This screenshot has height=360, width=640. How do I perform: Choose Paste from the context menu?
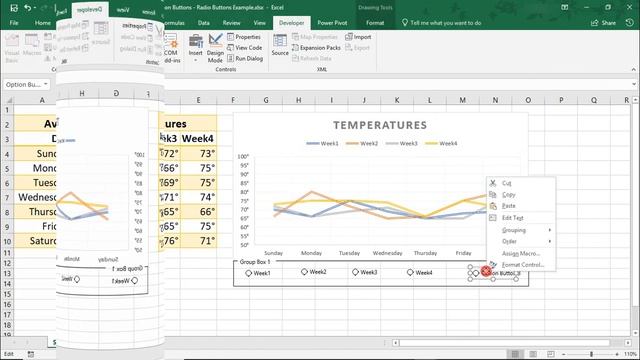[x=521, y=206]
